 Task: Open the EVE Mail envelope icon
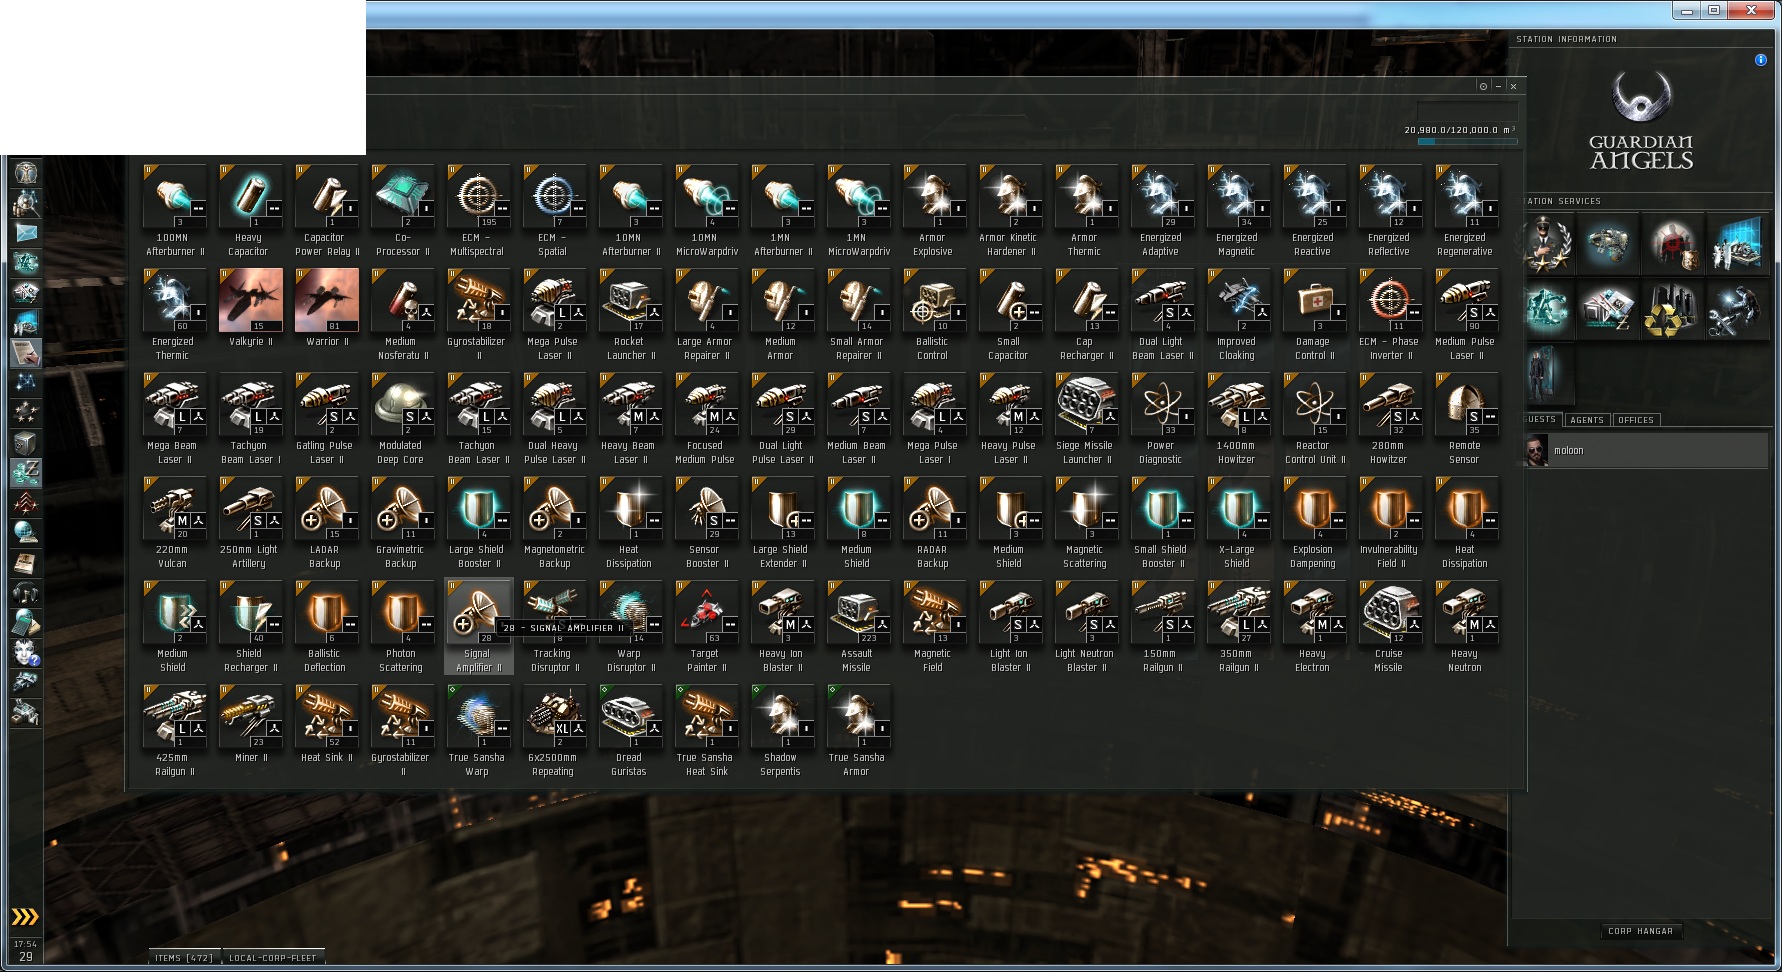[25, 233]
